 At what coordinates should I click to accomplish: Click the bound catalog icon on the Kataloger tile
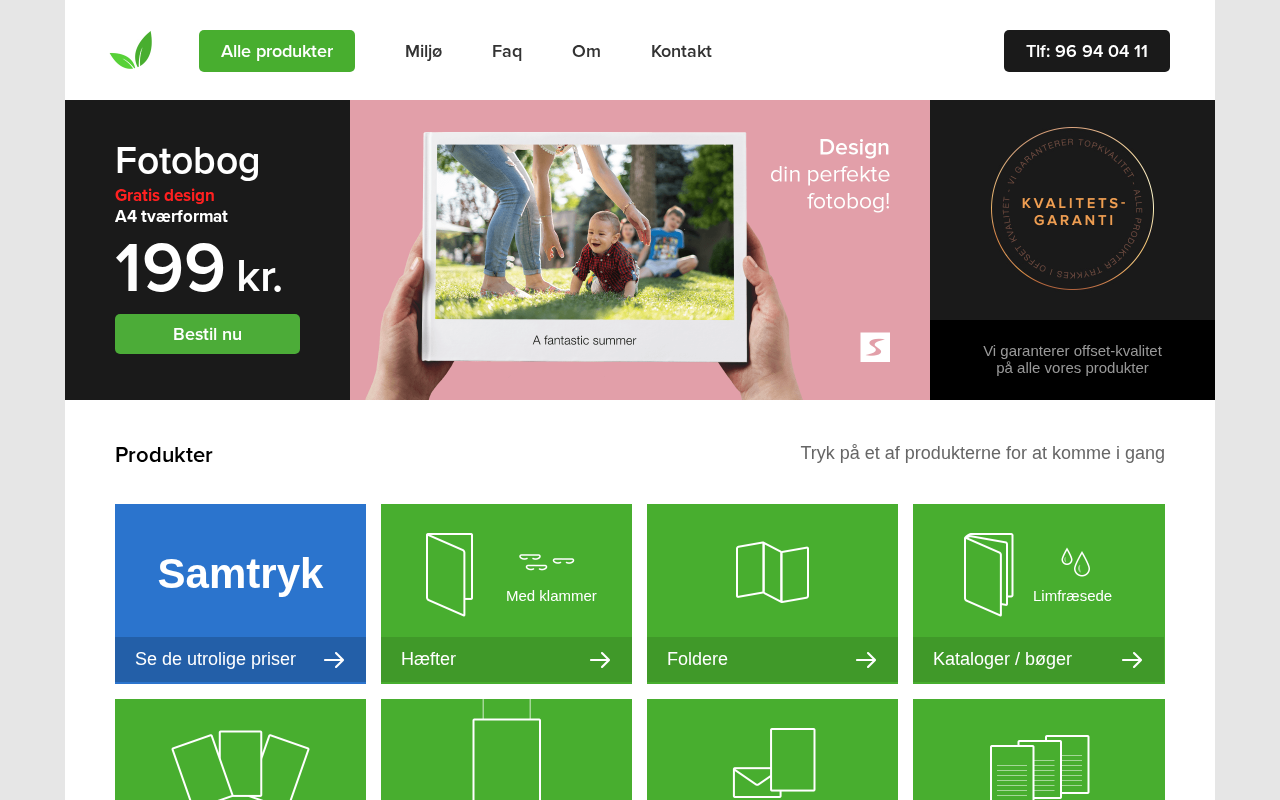point(988,574)
